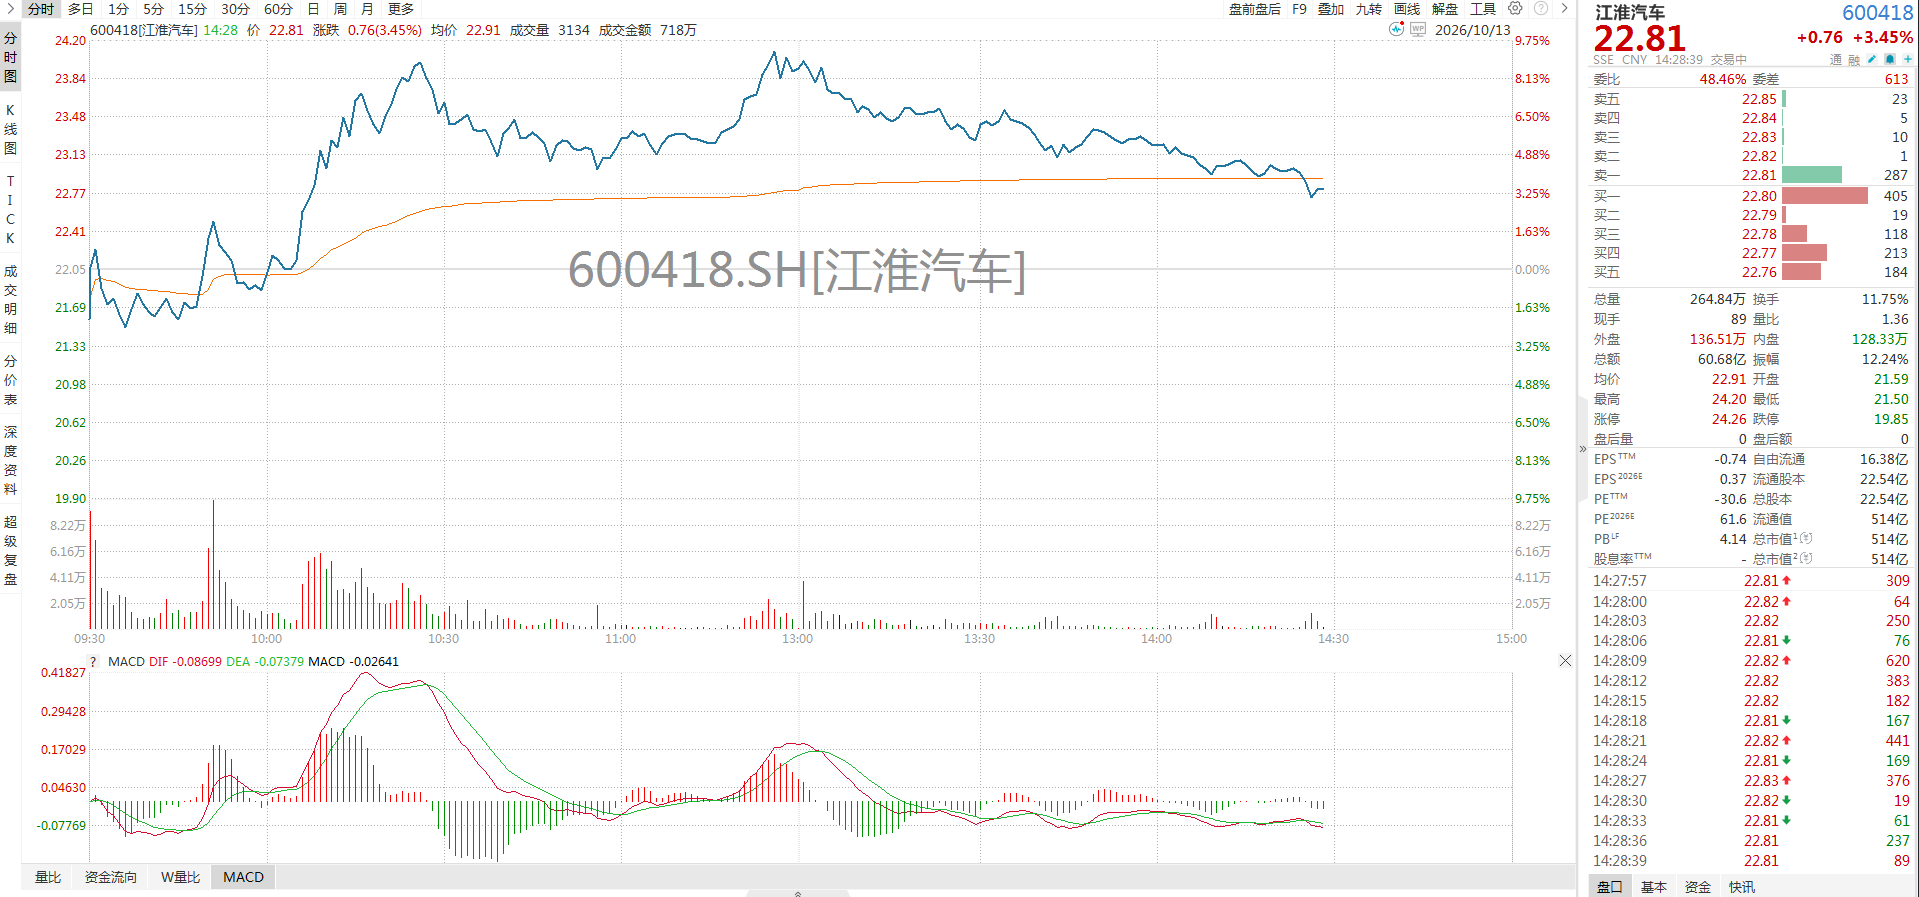The height and width of the screenshot is (897, 1919).
Task: Select the 60分 period tab
Action: pos(278,9)
